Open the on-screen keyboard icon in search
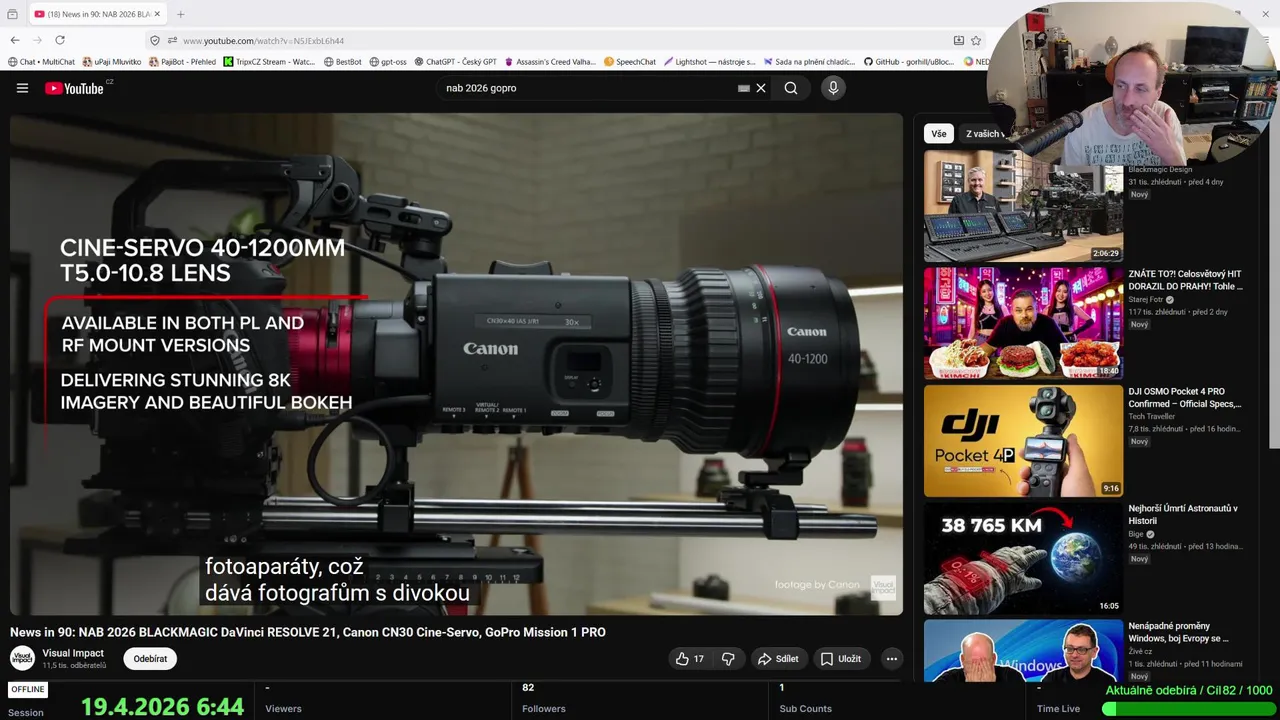This screenshot has height=720, width=1280. (744, 88)
